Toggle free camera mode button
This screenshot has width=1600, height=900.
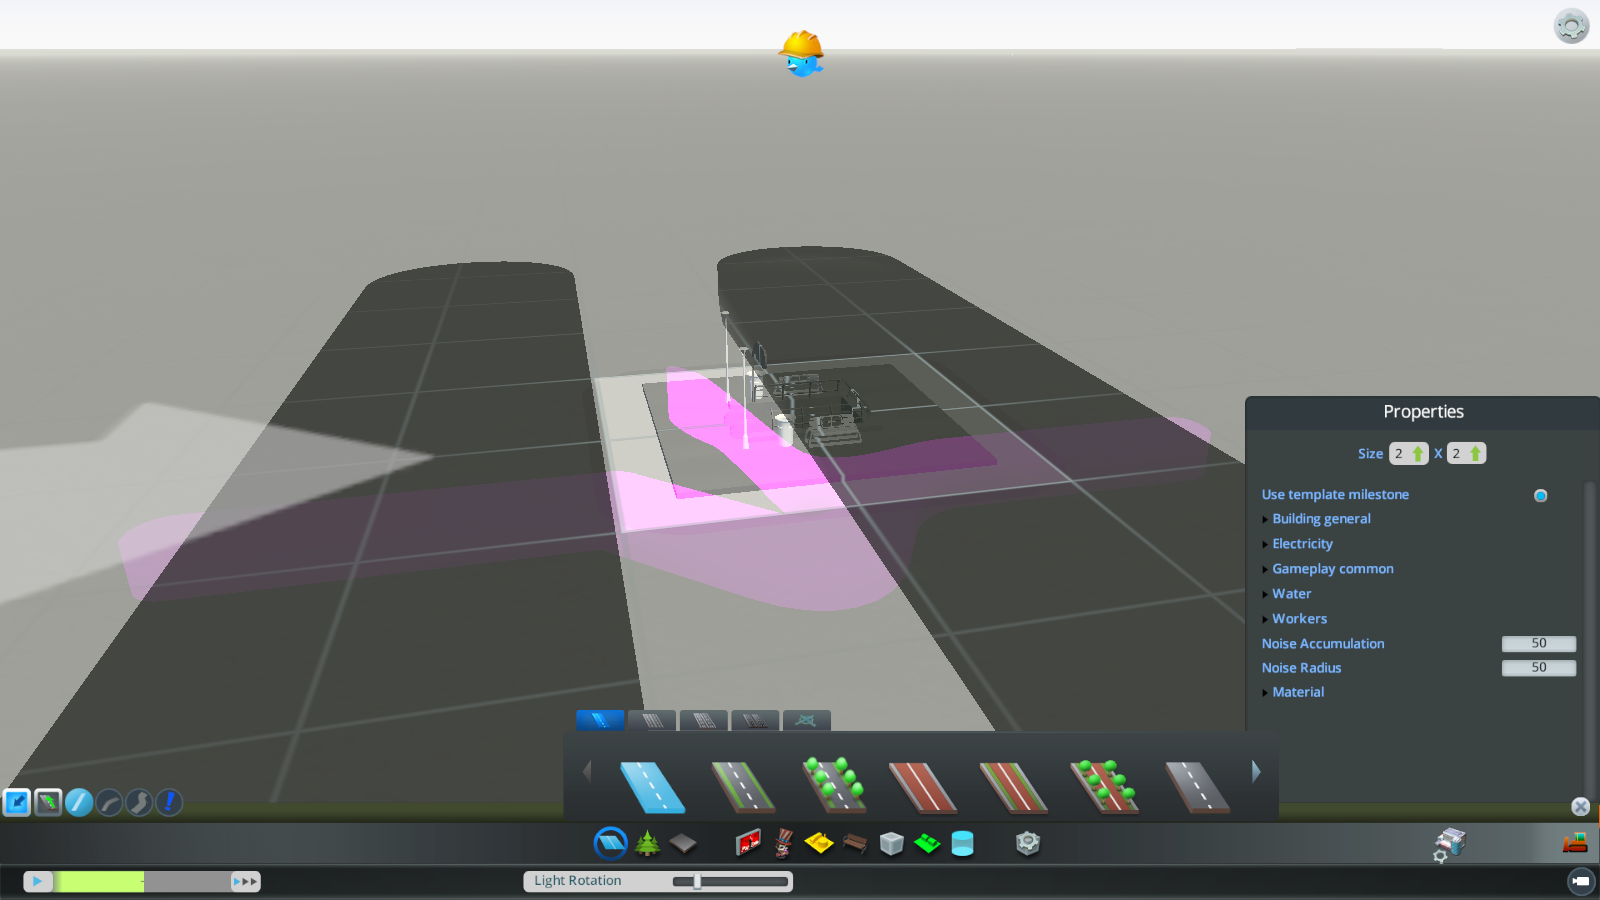click(x=1580, y=881)
